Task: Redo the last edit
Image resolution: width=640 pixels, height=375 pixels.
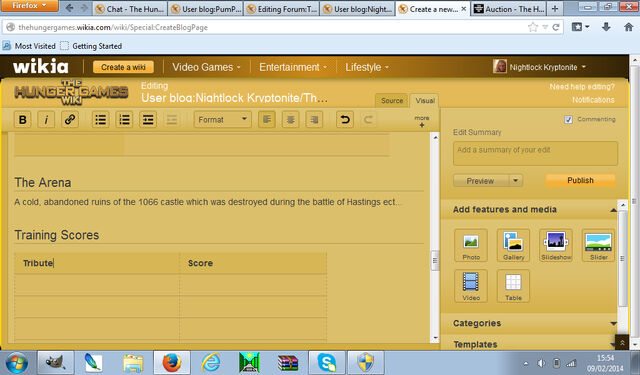Action: 368,120
